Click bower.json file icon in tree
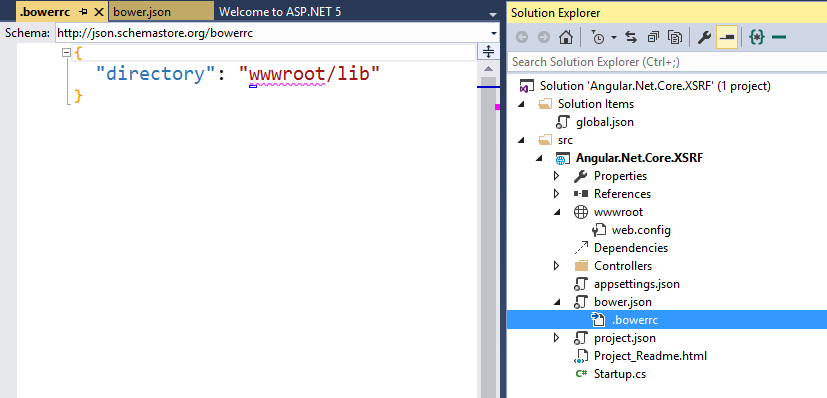 (580, 302)
